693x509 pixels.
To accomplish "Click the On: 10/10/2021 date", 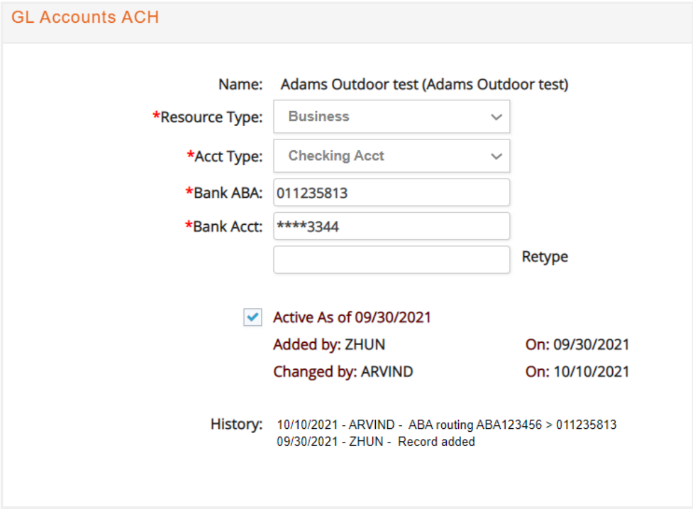I will click(577, 372).
